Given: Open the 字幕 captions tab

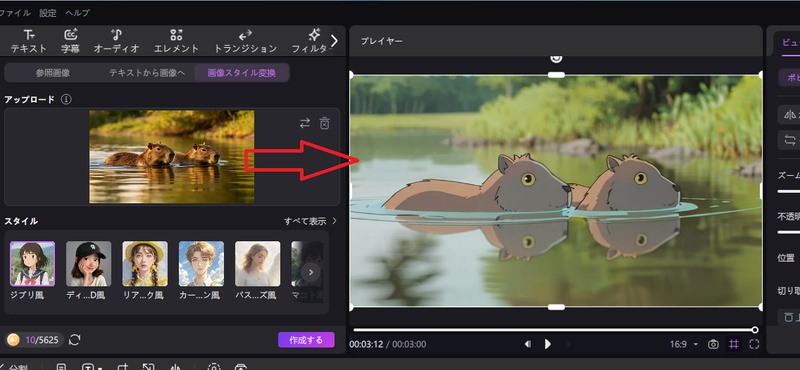Looking at the screenshot, I should [70, 41].
